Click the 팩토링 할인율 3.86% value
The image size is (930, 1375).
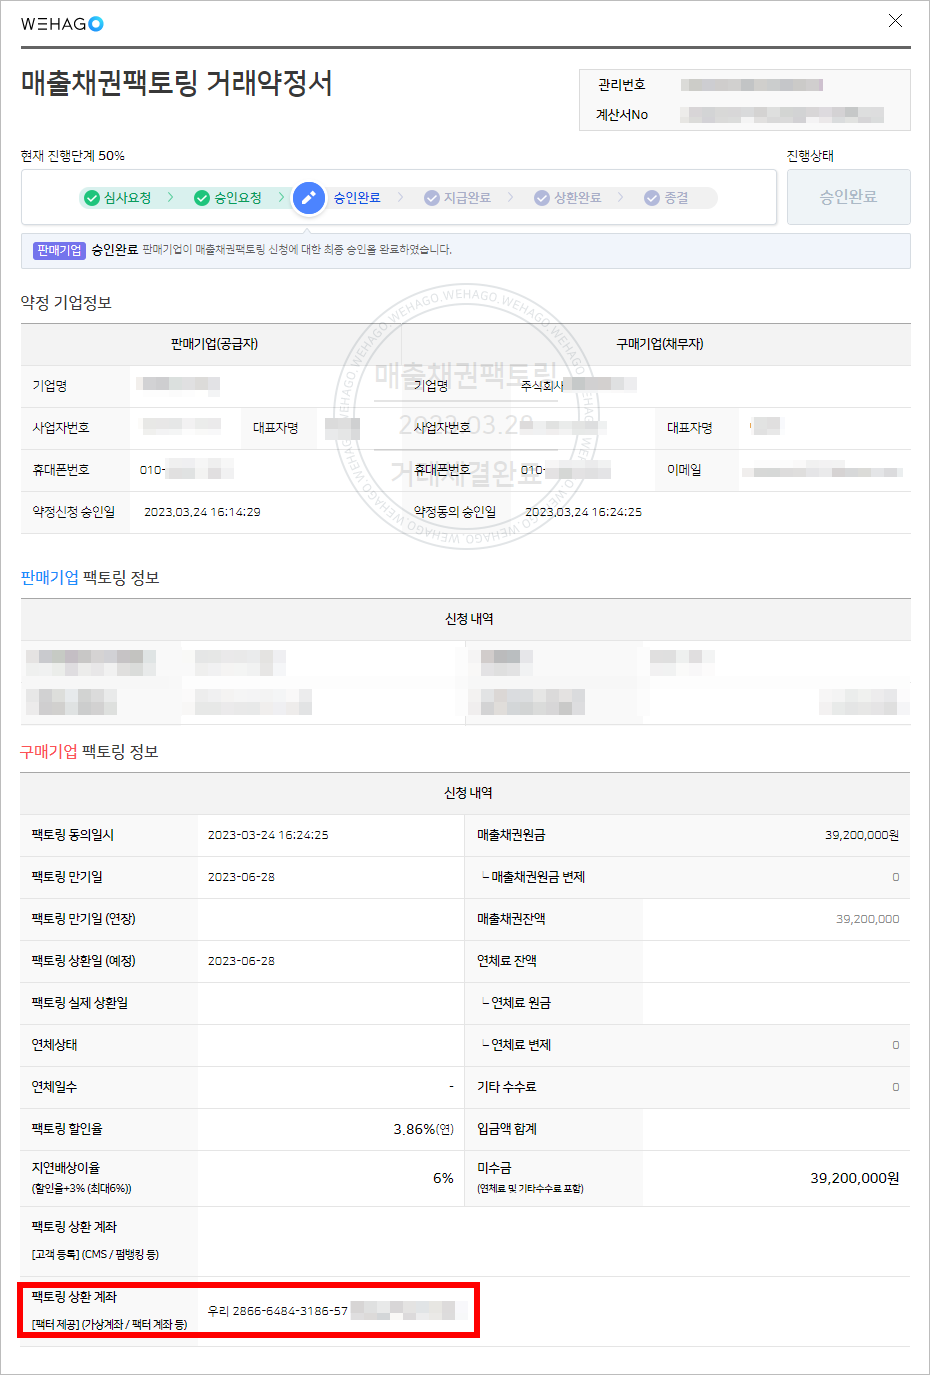423,1129
